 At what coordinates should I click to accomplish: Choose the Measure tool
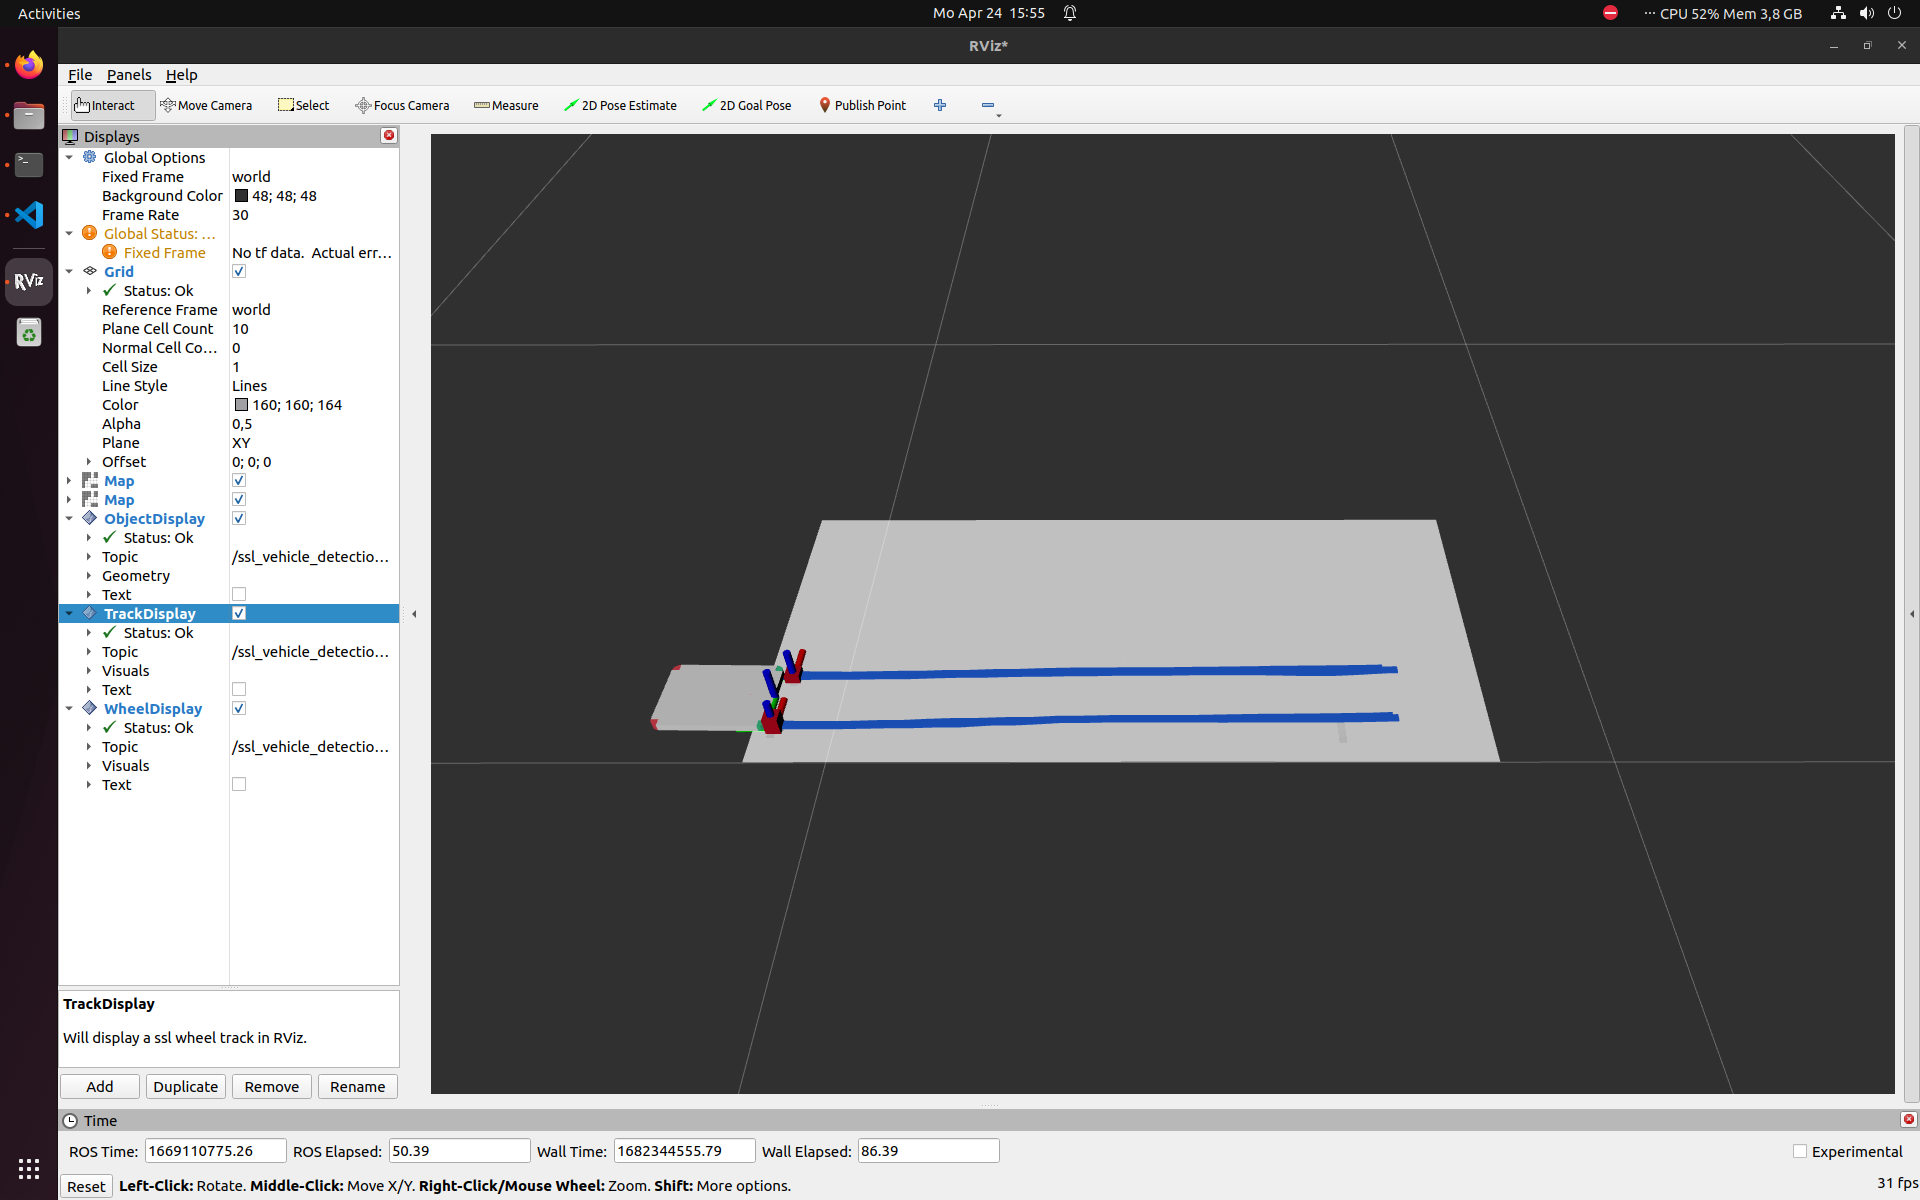pos(506,105)
